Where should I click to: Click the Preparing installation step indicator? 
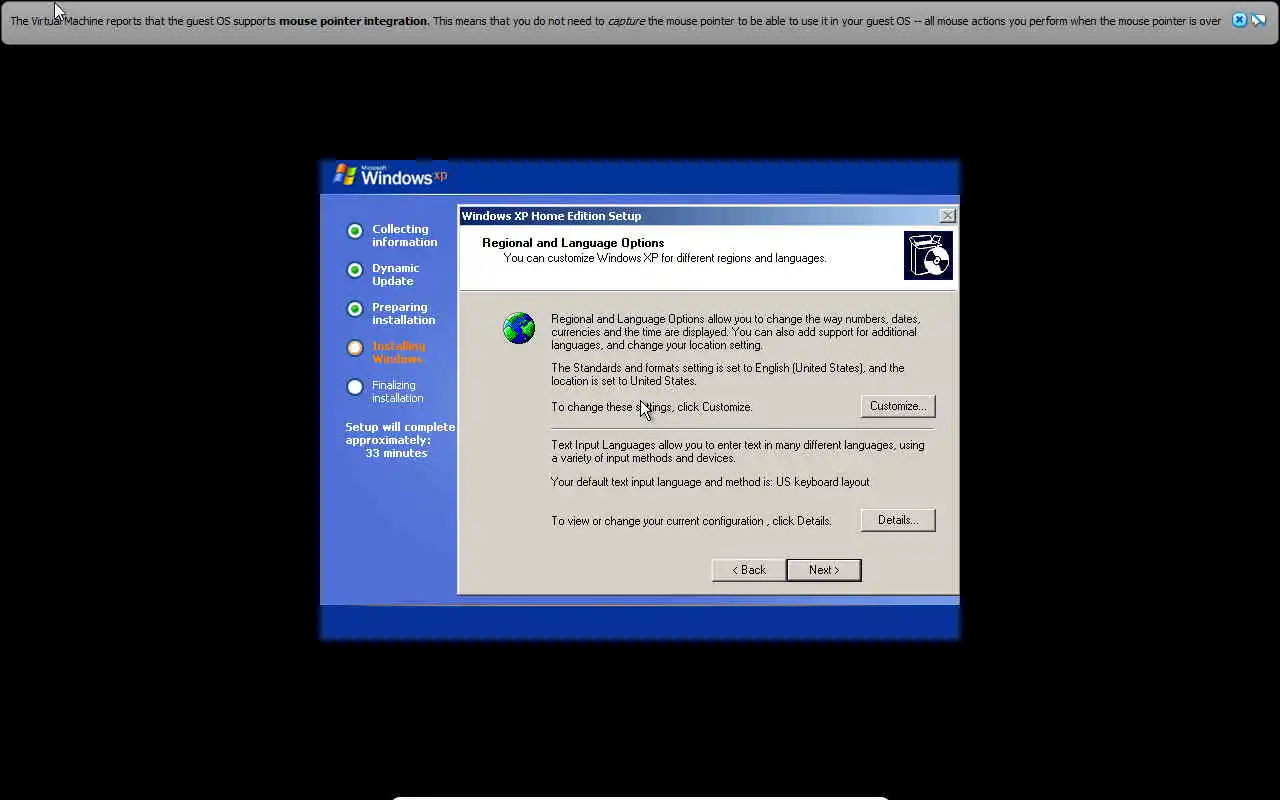(354, 309)
